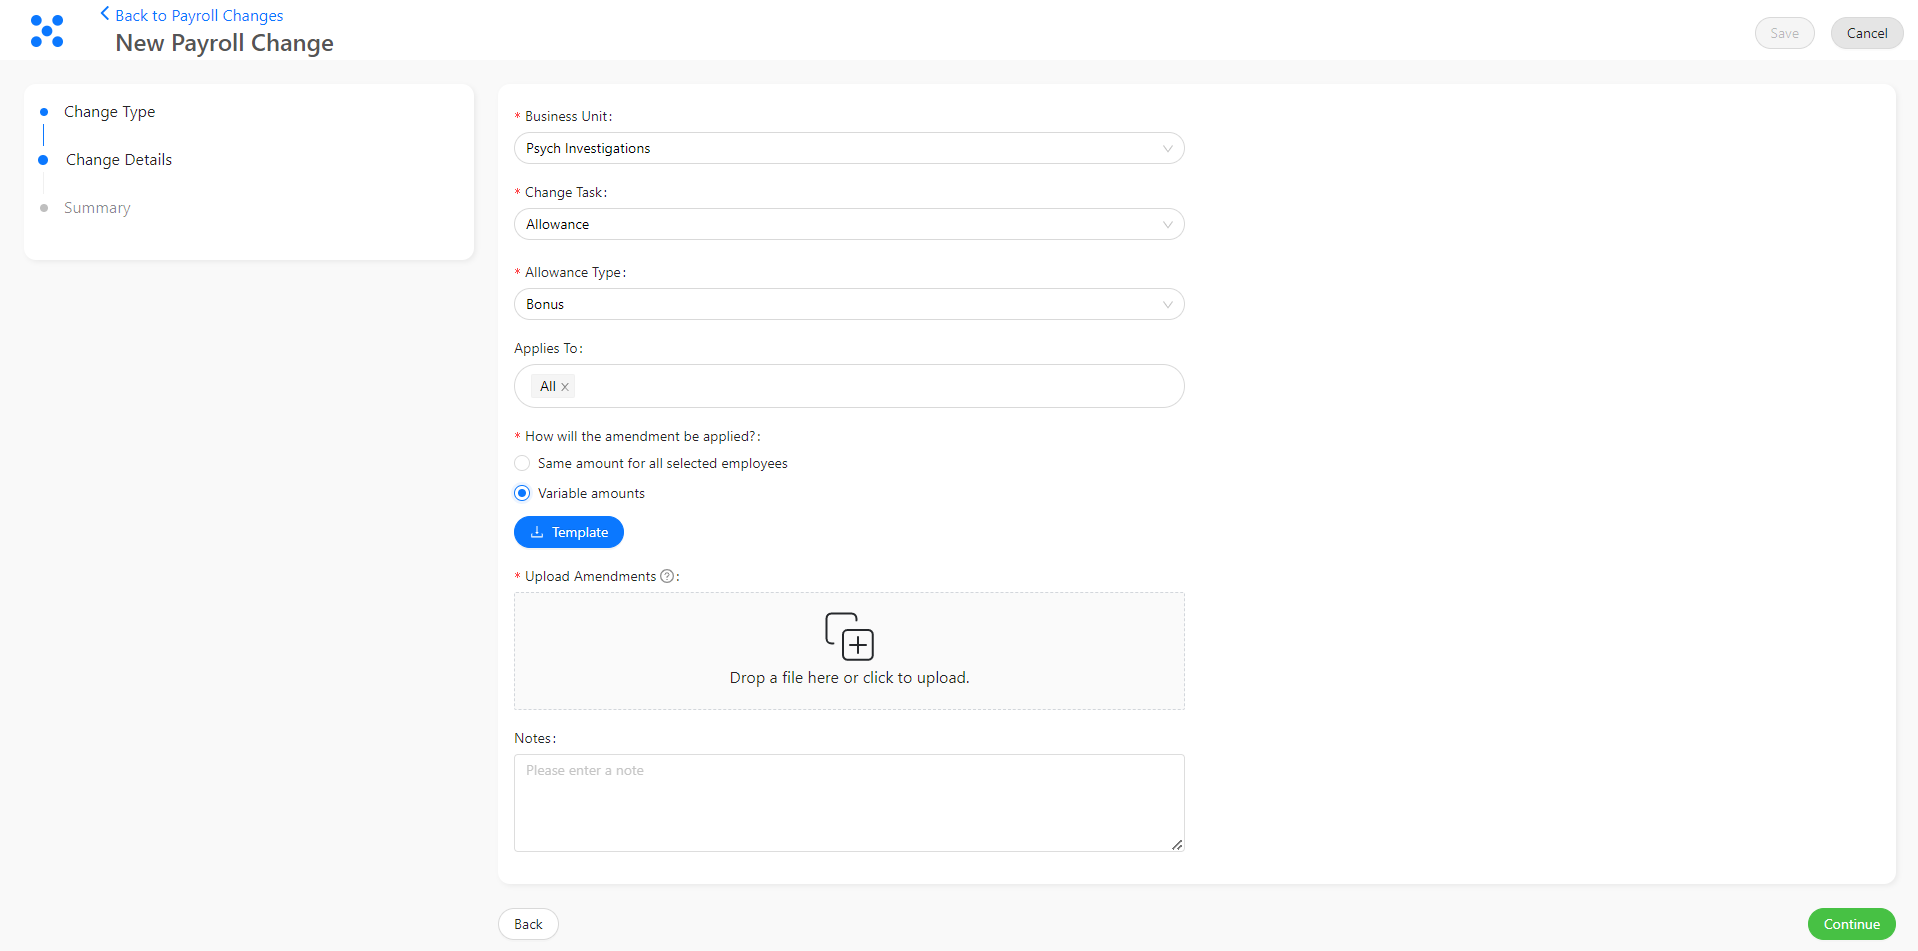The width and height of the screenshot is (1918, 951).
Task: Open the Business Unit dropdown
Action: pyautogui.click(x=849, y=148)
